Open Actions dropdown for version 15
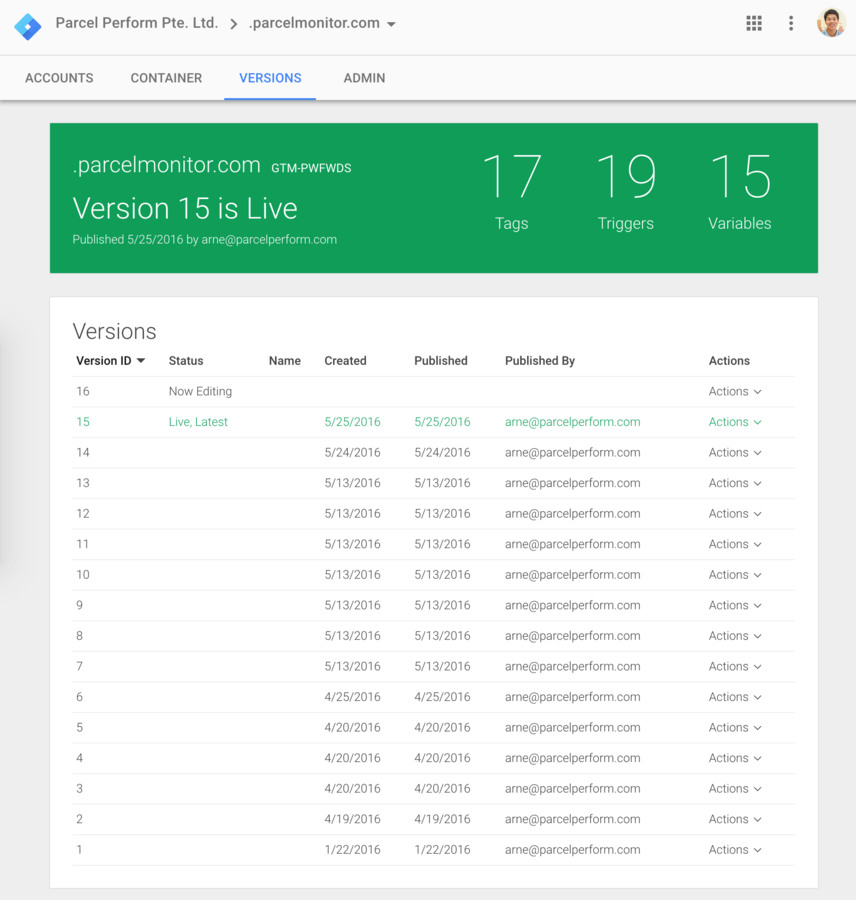This screenshot has width=856, height=900. tap(735, 422)
